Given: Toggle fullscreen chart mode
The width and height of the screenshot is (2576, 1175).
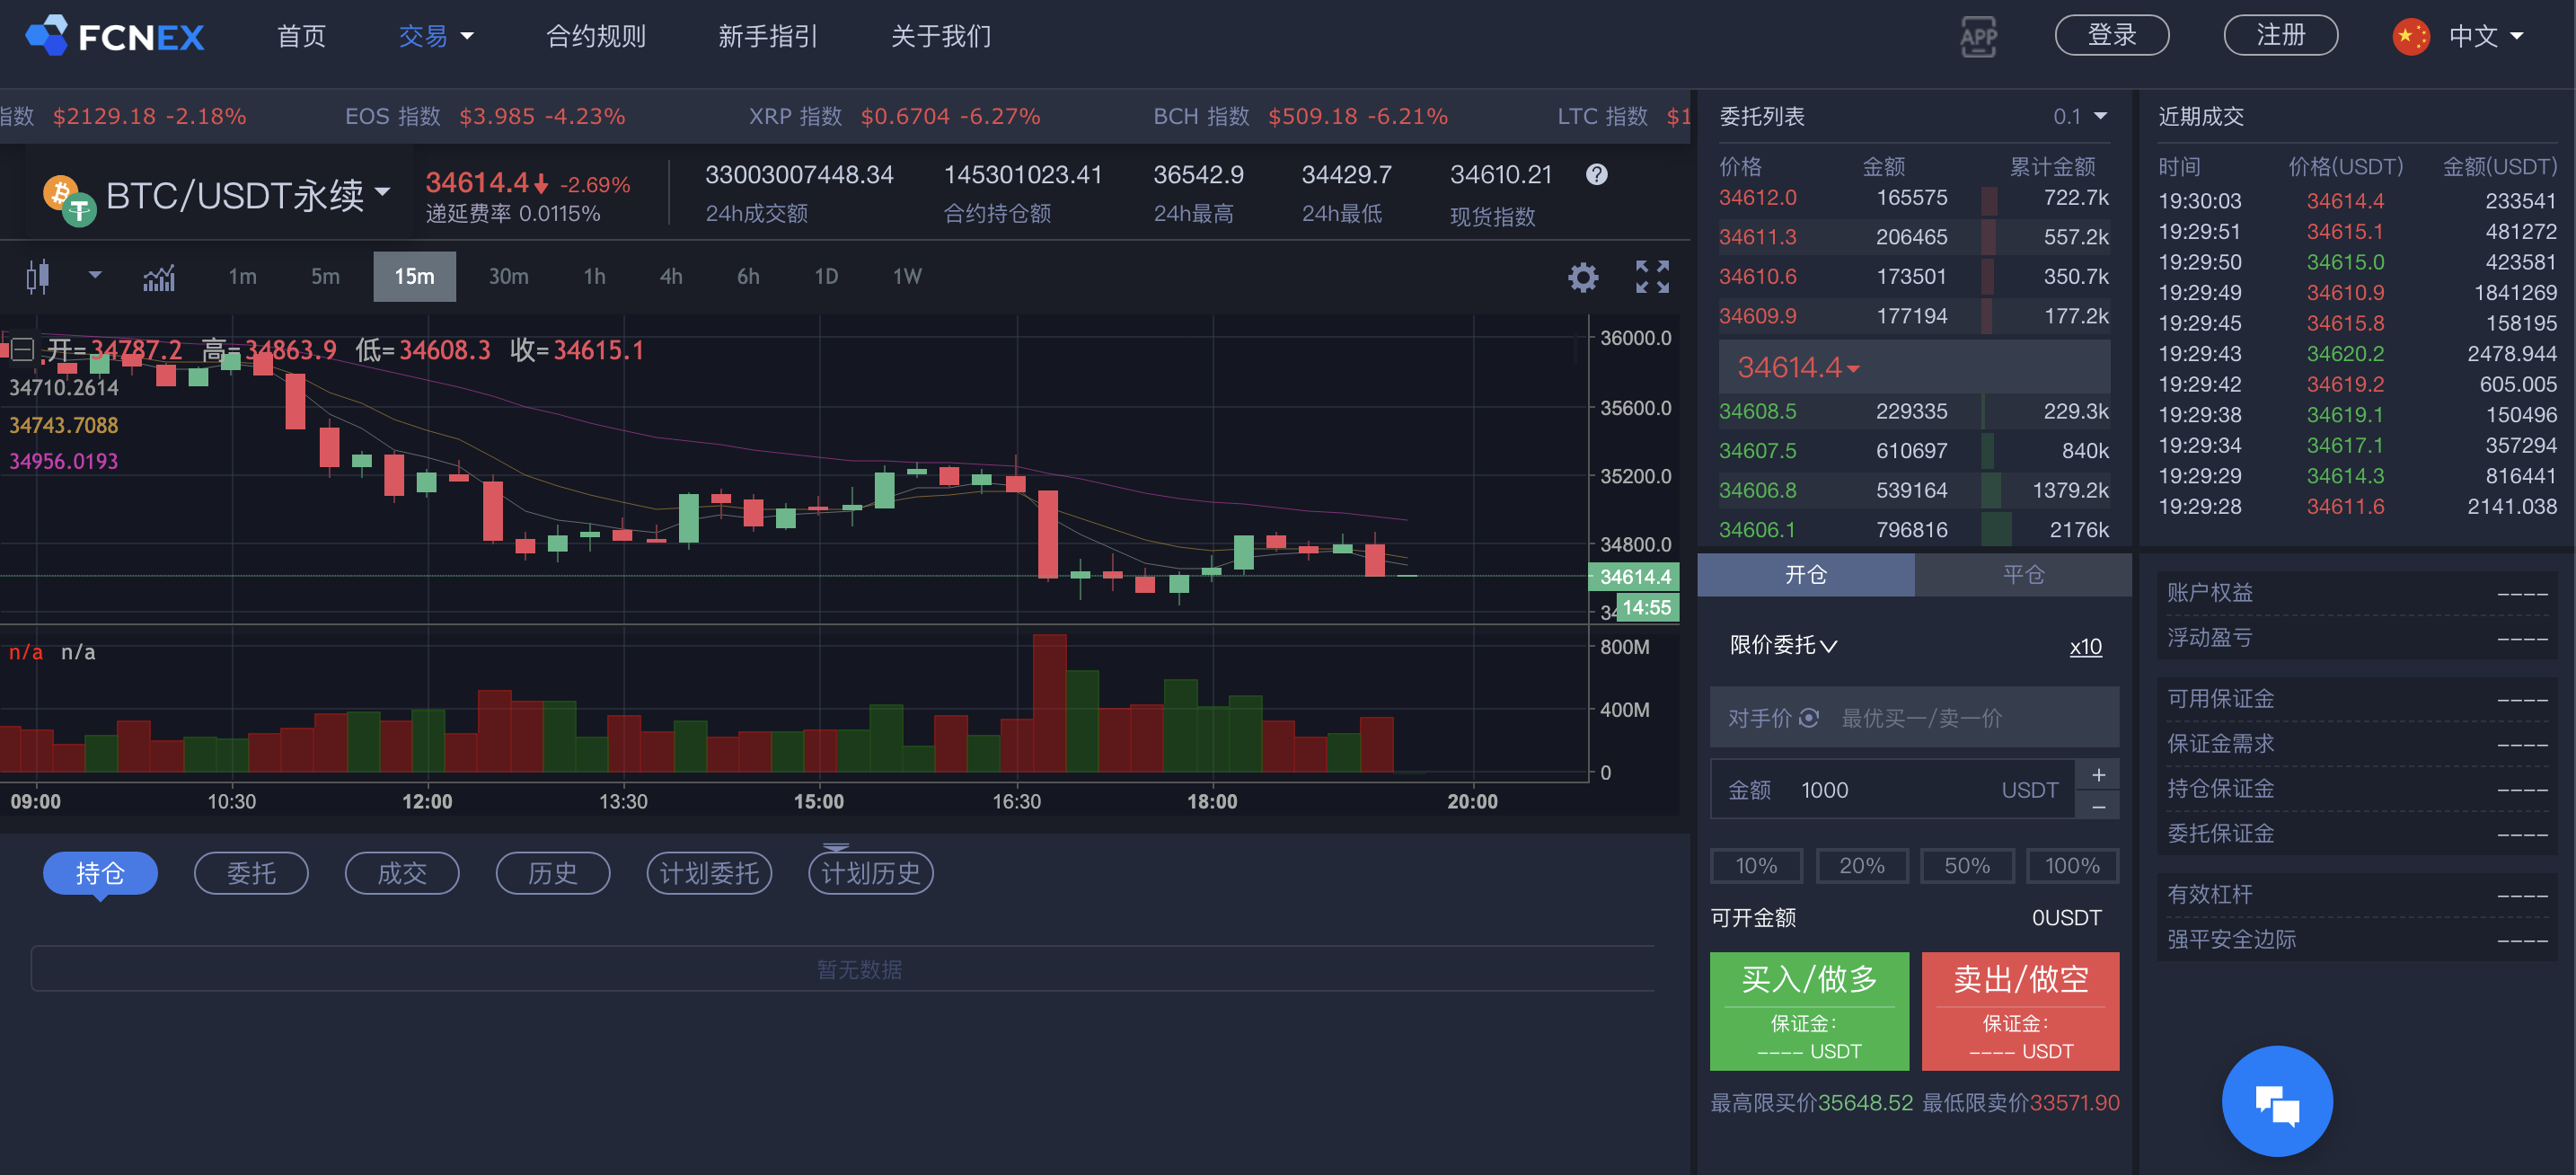Looking at the screenshot, I should [x=1652, y=277].
